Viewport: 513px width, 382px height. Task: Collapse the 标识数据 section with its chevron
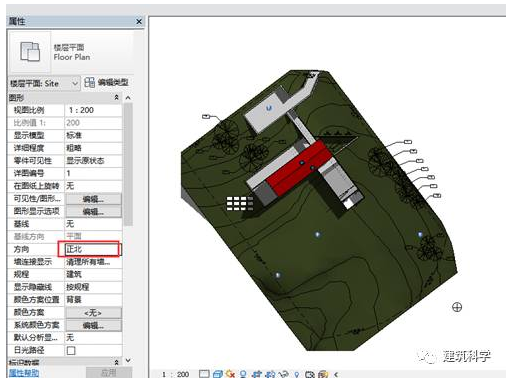116,362
